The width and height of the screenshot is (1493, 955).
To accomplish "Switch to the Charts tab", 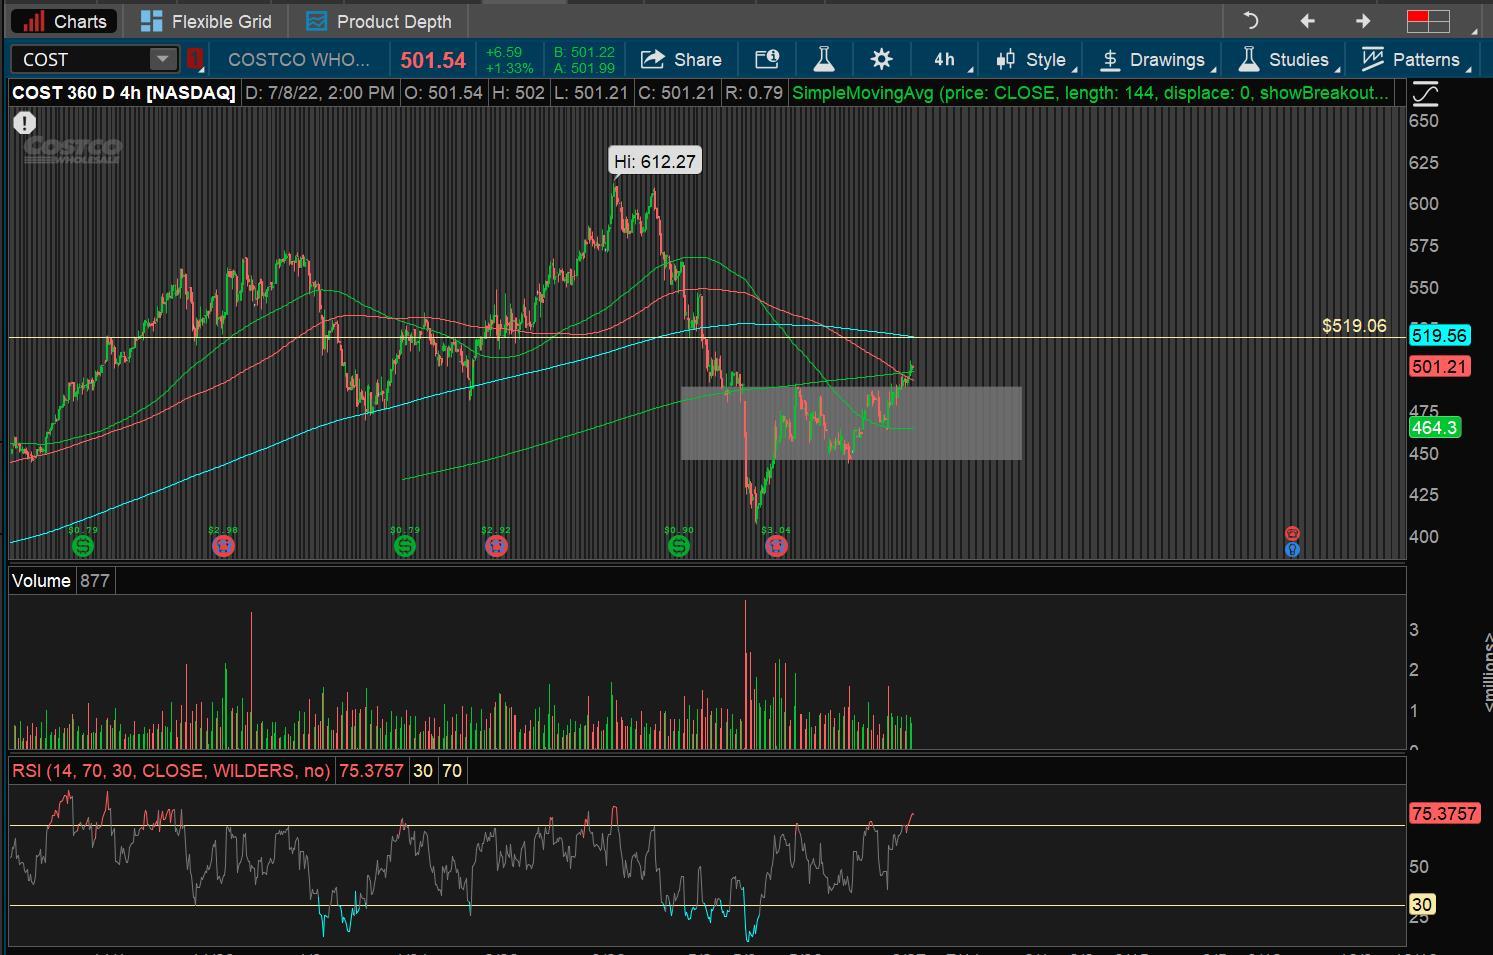I will [65, 21].
